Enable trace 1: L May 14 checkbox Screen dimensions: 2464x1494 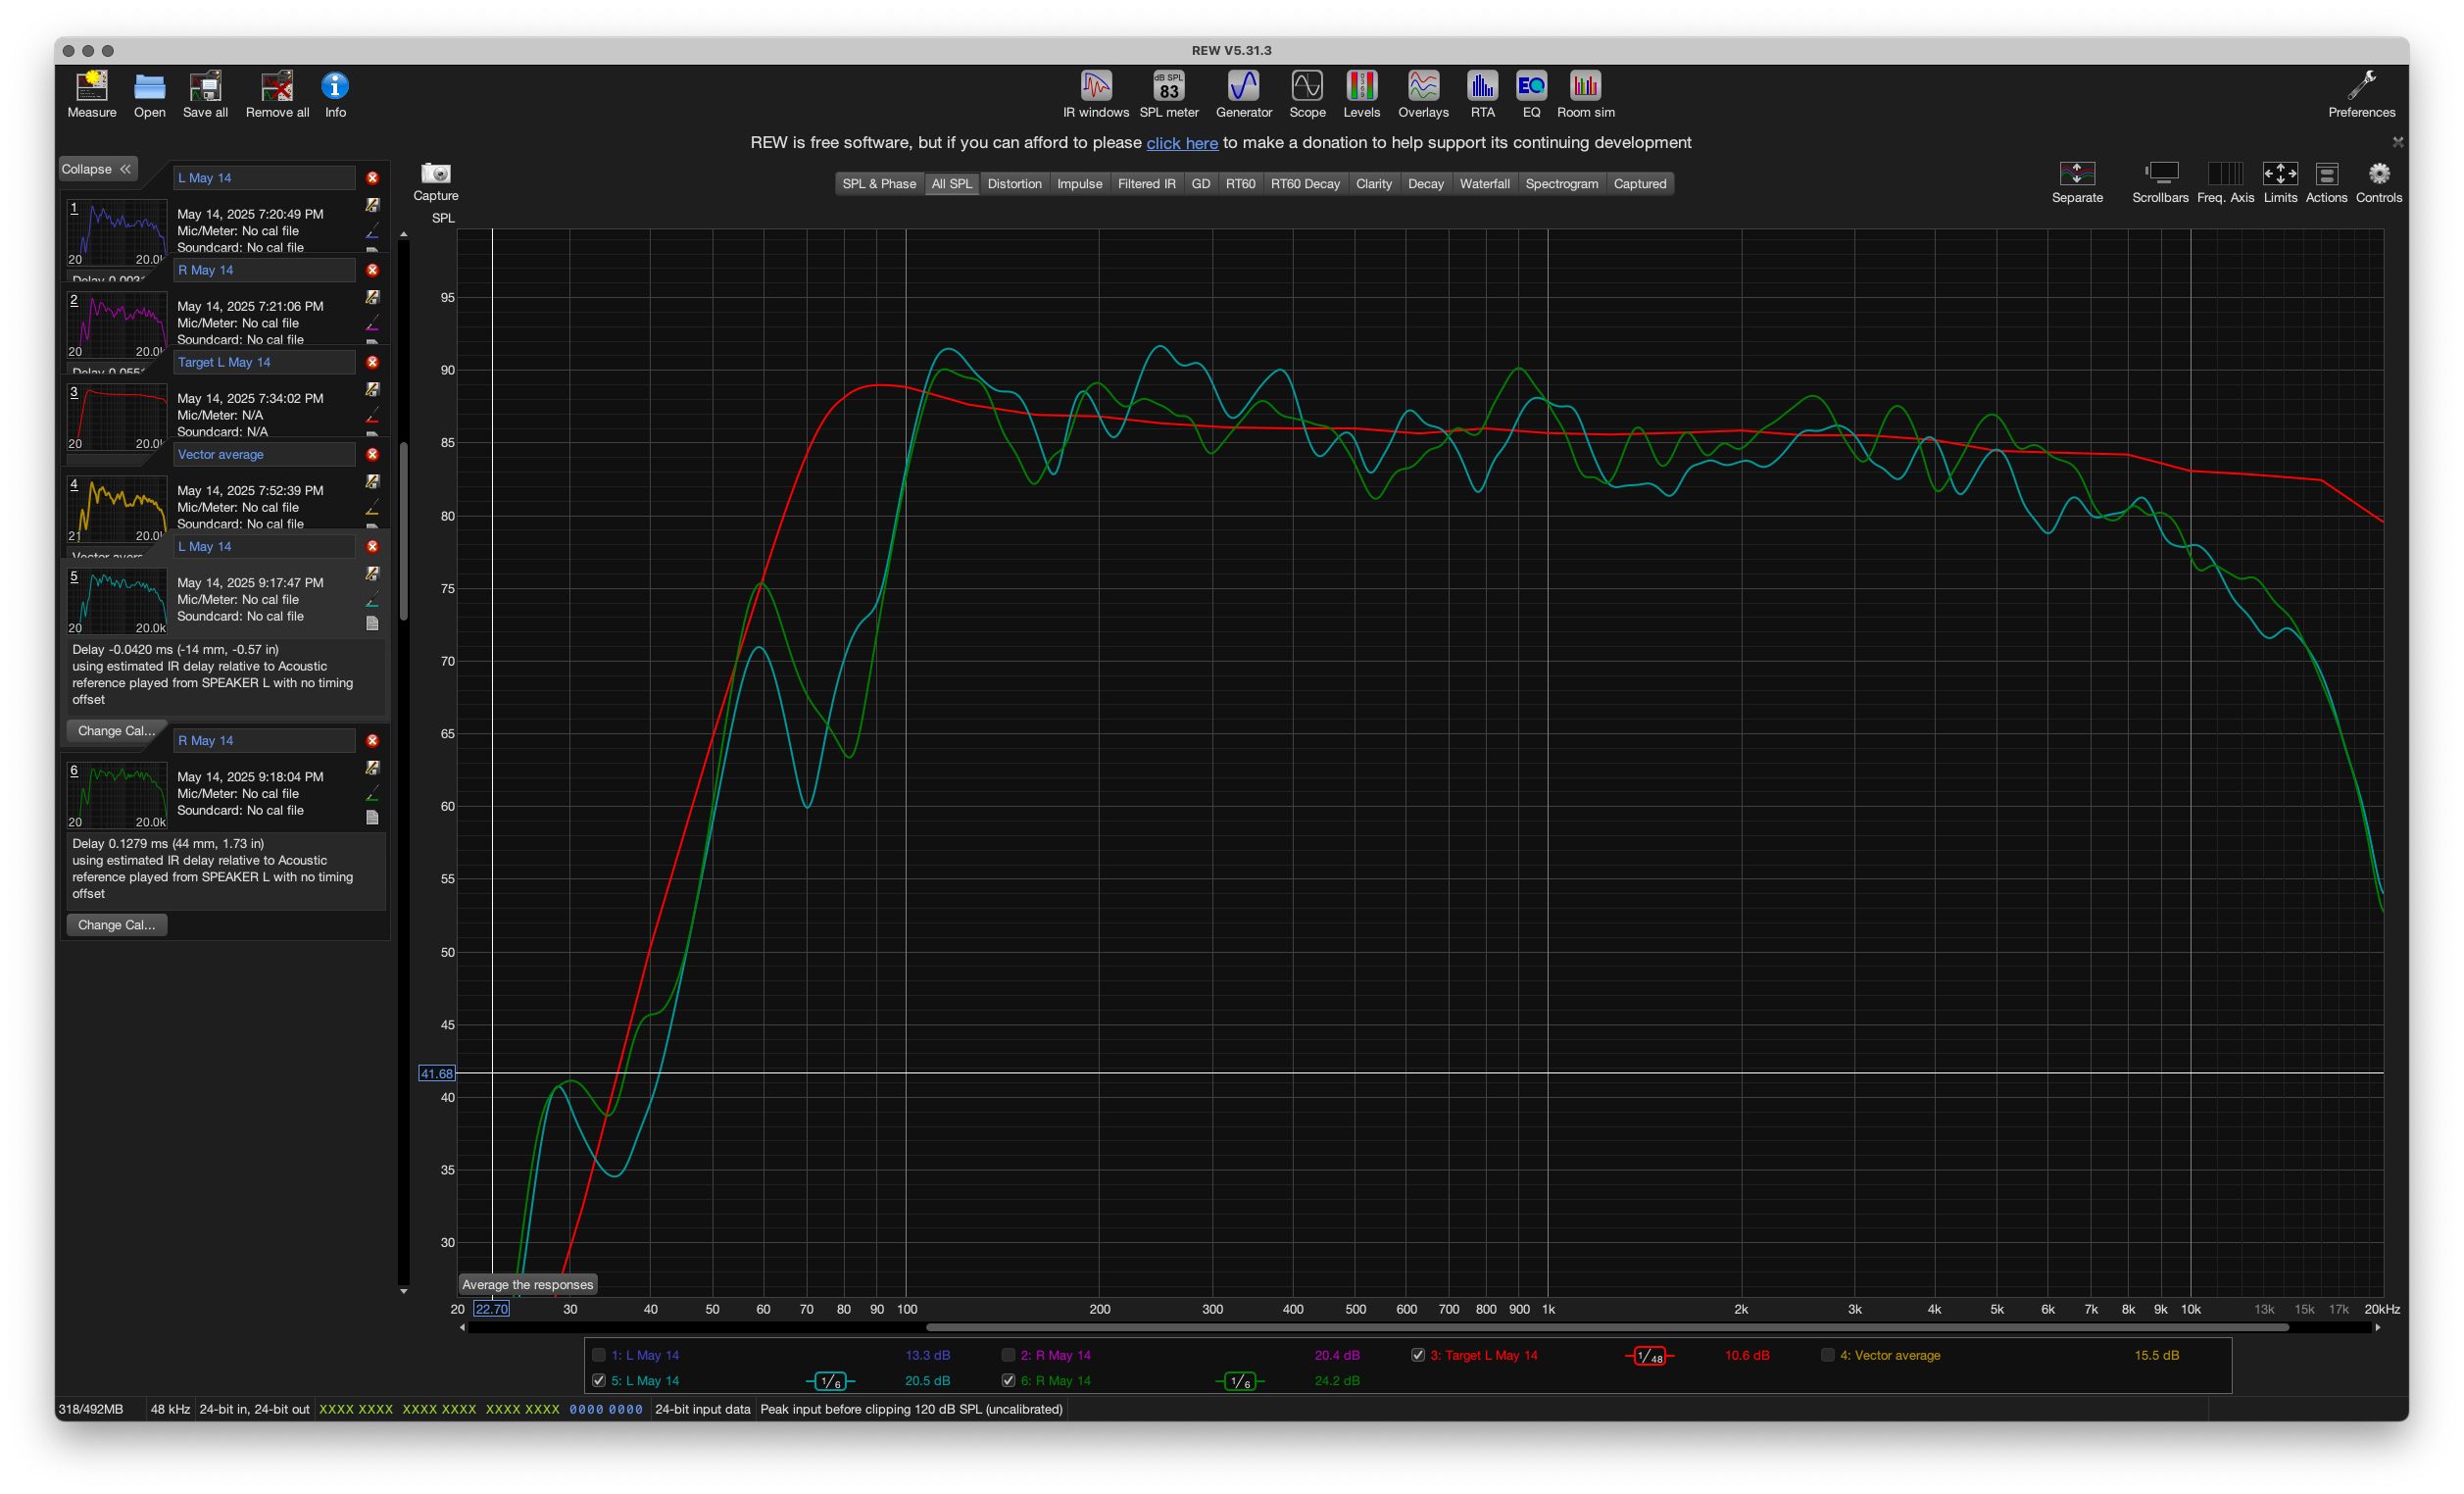point(599,1355)
